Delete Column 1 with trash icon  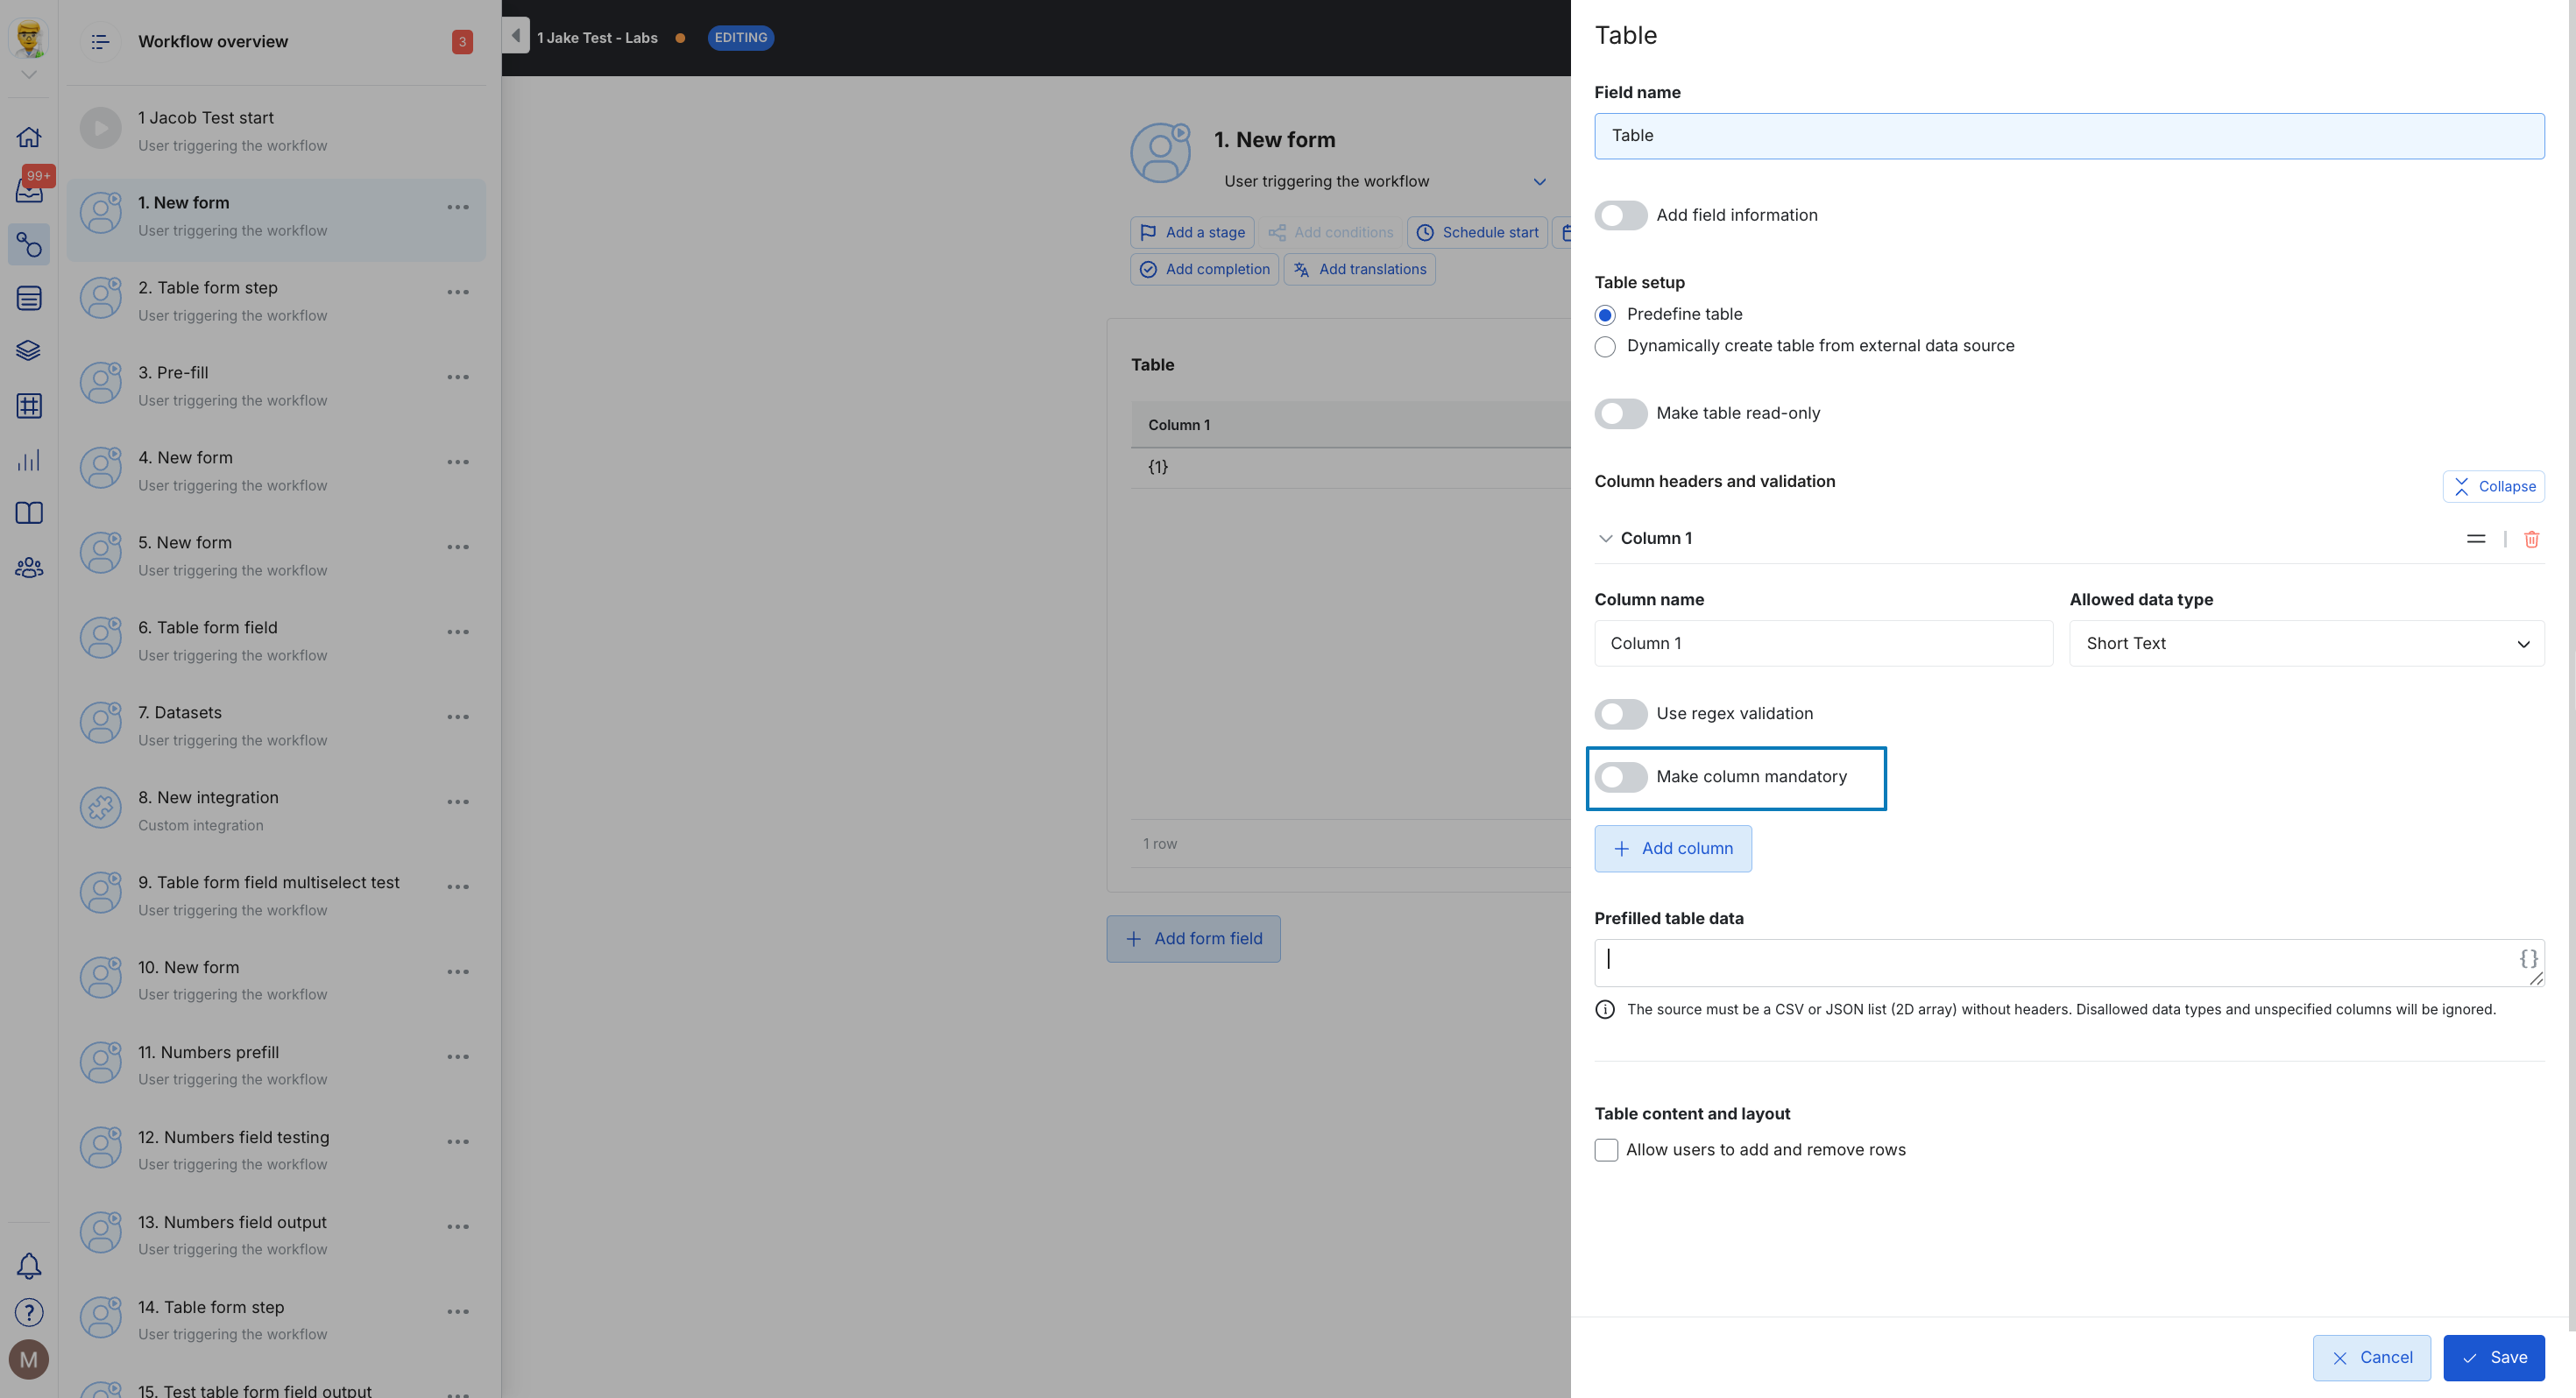pos(2531,539)
